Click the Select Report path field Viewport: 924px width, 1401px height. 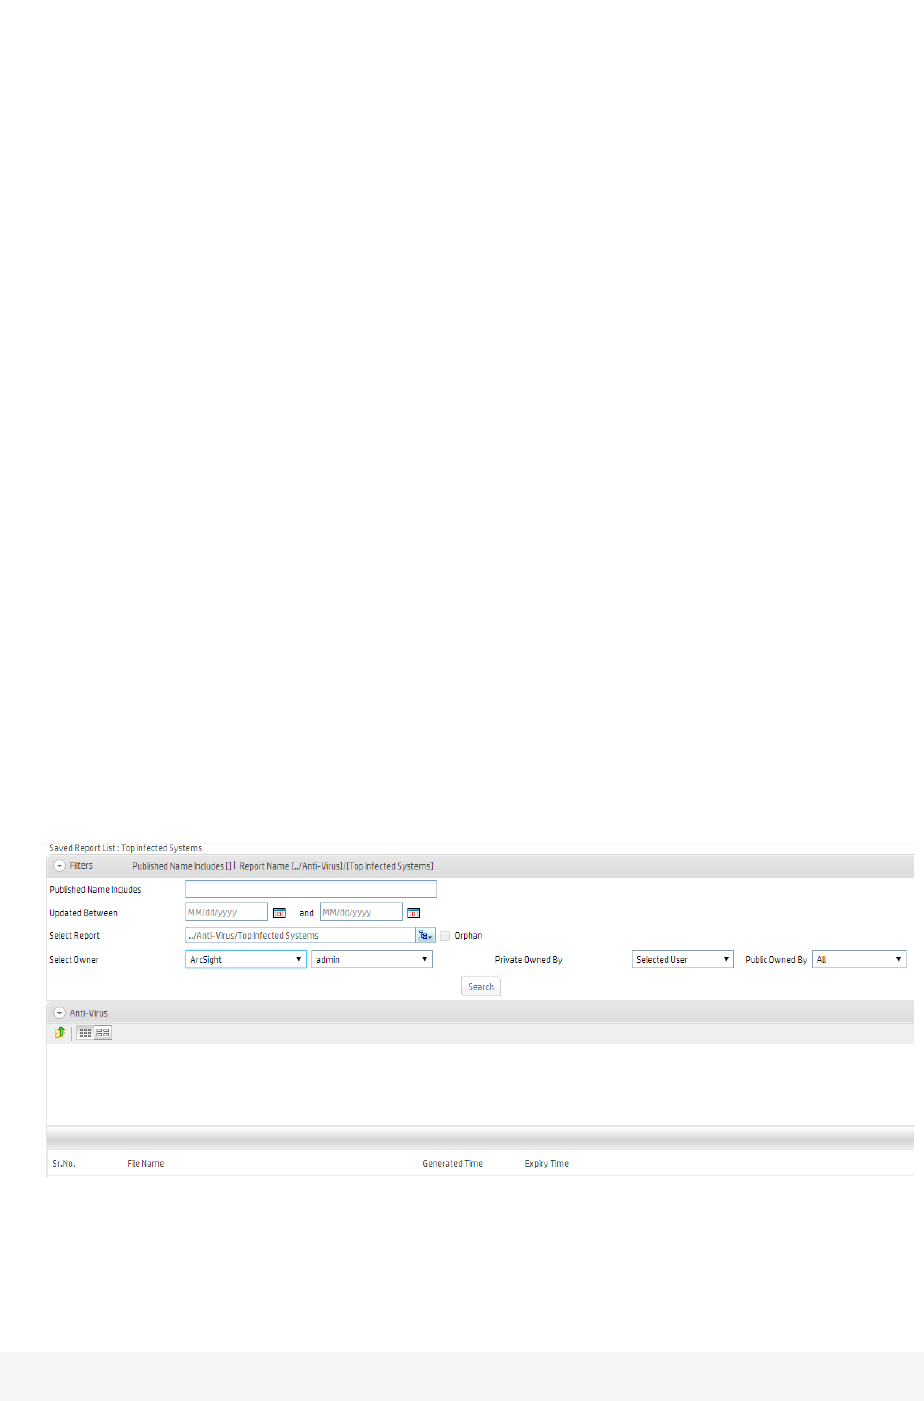301,936
